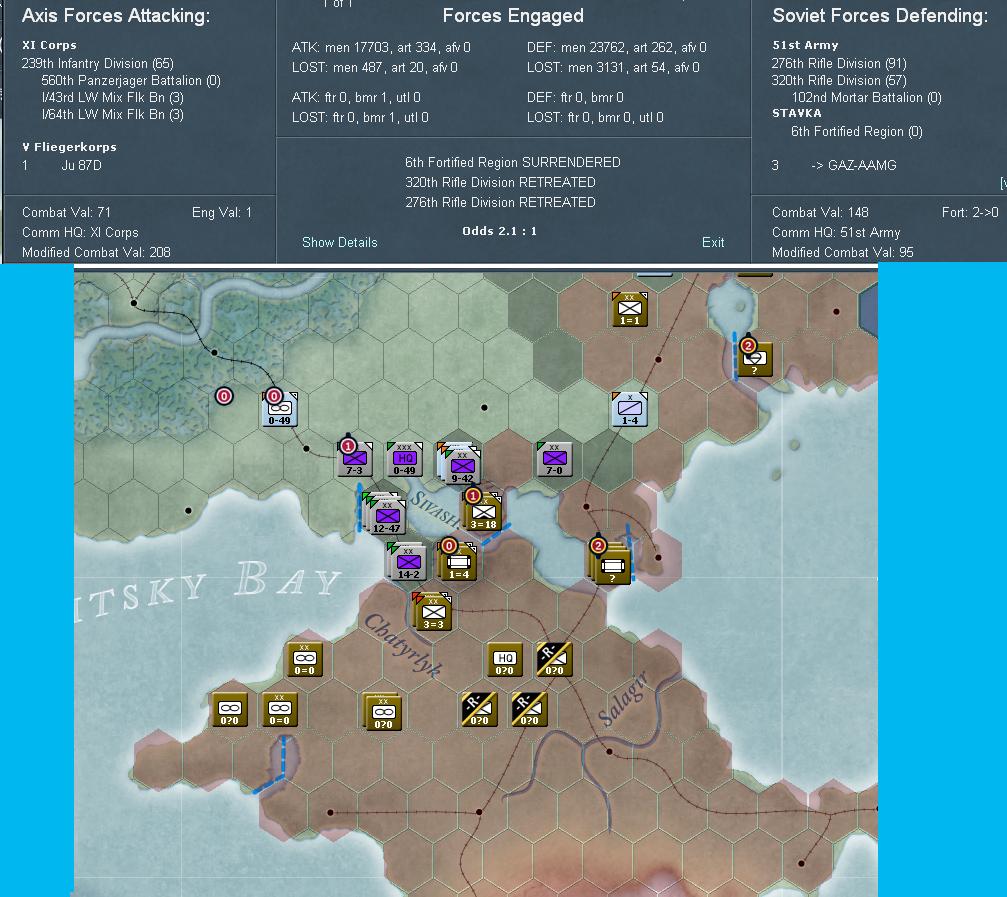Image resolution: width=1007 pixels, height=897 pixels.
Task: Click Exit in combat report
Action: pos(713,242)
